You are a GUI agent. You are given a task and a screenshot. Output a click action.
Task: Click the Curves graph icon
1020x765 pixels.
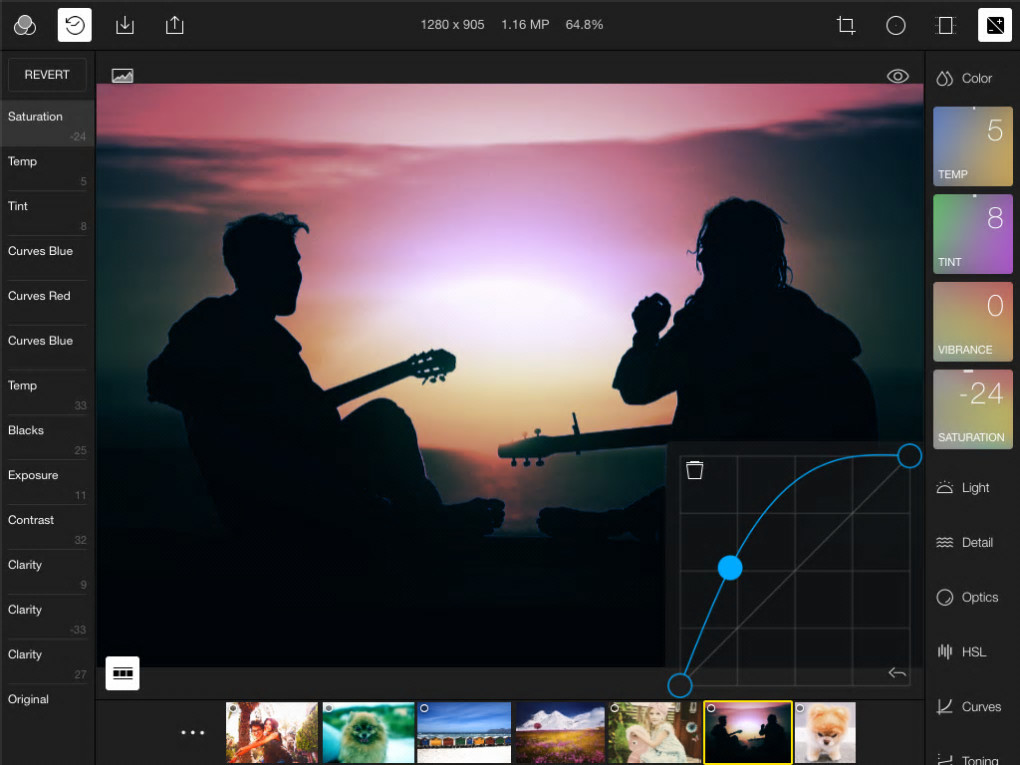click(x=945, y=706)
